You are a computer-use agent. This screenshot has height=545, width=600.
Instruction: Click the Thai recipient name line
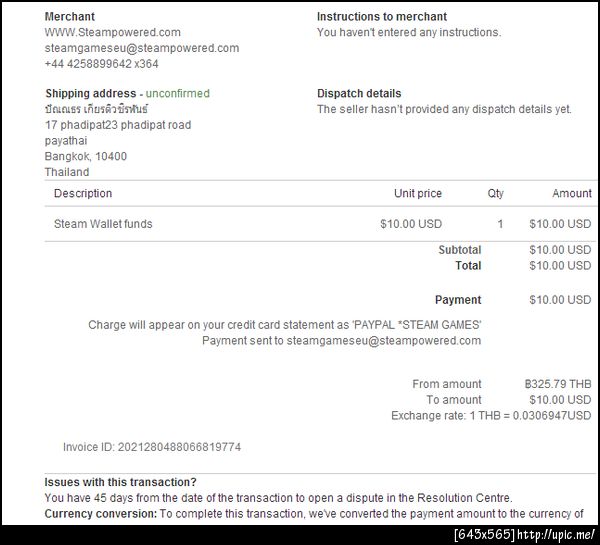coord(96,109)
